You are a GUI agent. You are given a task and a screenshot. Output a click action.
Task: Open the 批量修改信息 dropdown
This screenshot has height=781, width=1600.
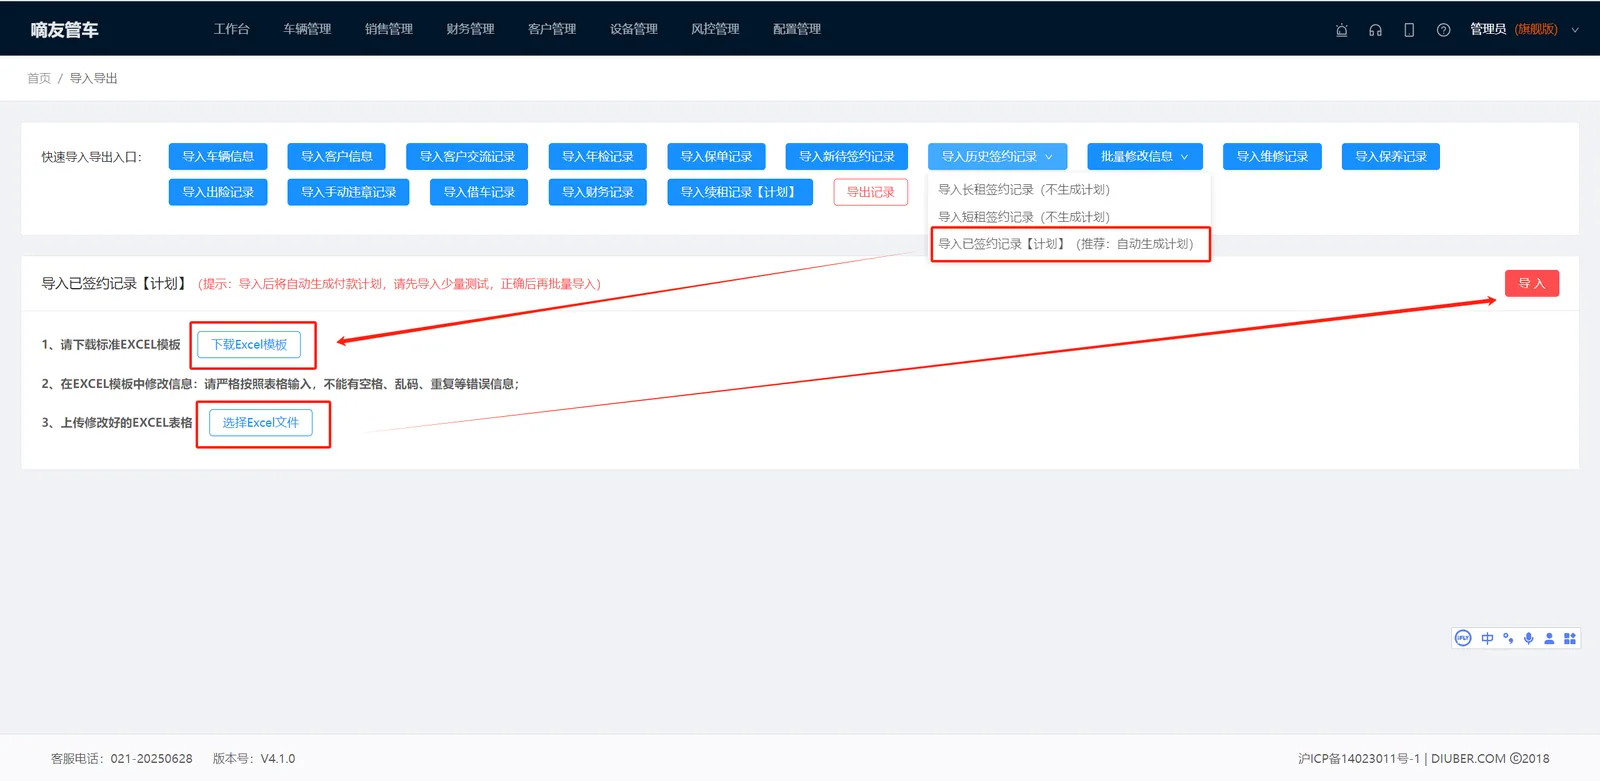tap(1145, 156)
